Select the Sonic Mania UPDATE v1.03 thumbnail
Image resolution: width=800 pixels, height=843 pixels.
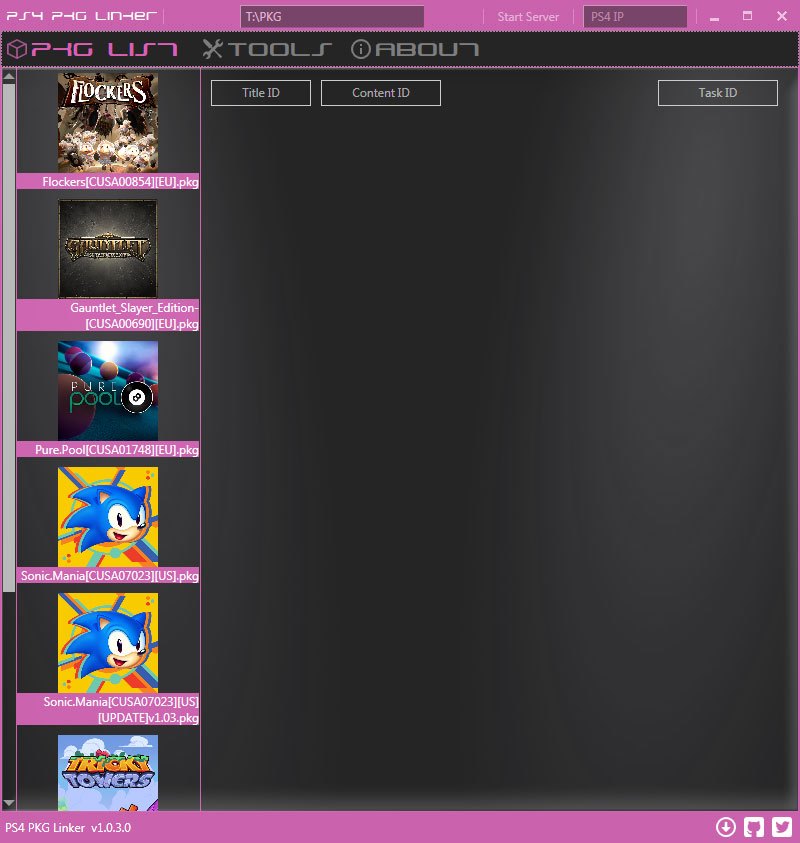[x=108, y=643]
